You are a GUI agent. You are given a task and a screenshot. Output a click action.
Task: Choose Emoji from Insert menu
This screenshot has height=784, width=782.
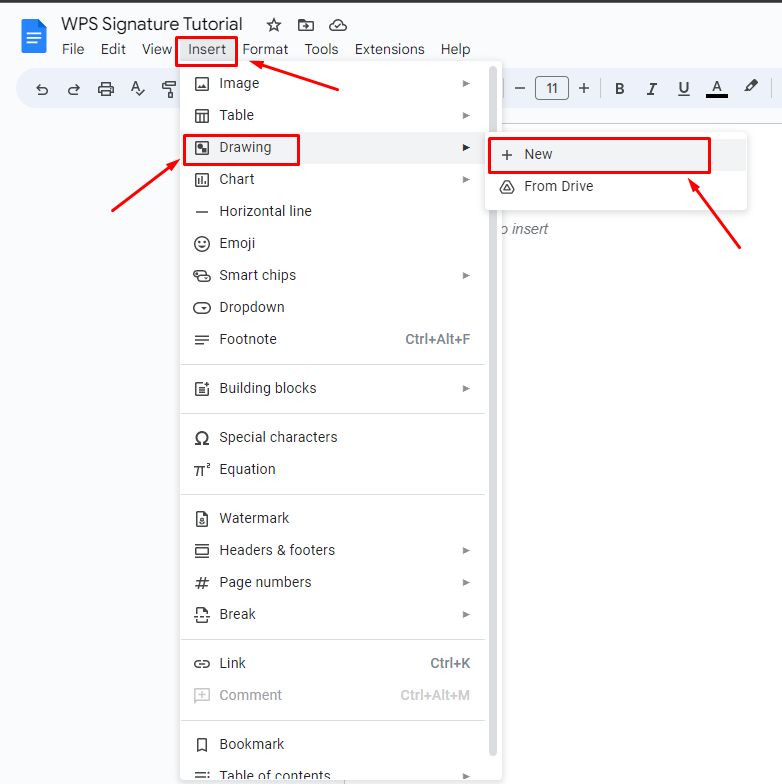(333, 244)
